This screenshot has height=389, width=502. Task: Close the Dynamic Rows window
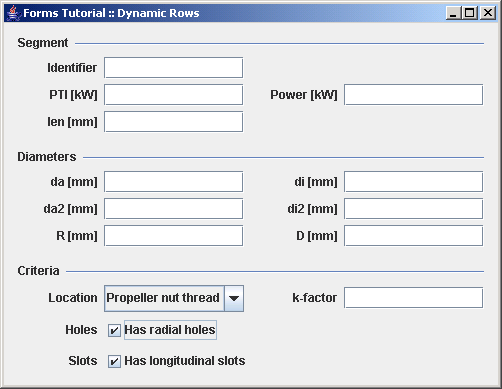488,13
